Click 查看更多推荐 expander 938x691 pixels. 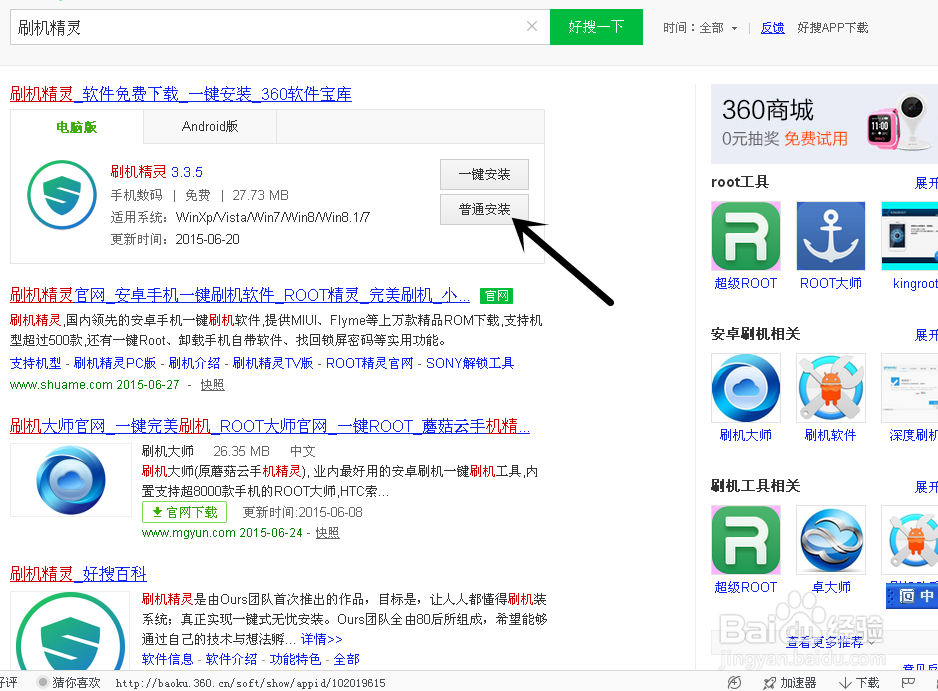[x=830, y=643]
